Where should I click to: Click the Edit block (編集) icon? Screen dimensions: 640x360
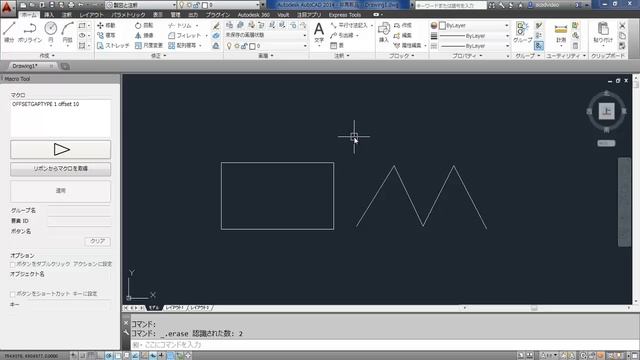[x=402, y=36]
